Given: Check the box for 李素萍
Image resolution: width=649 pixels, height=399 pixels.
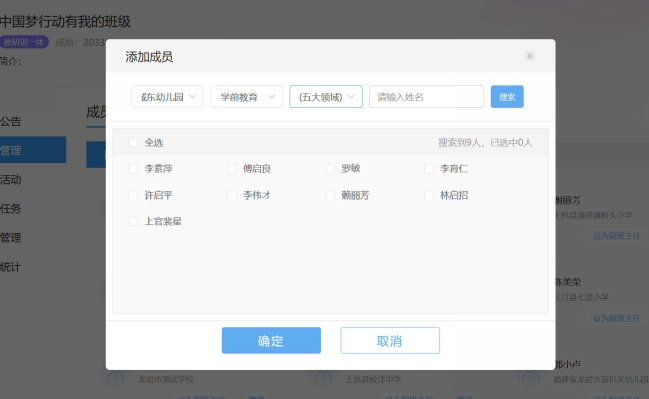Looking at the screenshot, I should click(133, 168).
